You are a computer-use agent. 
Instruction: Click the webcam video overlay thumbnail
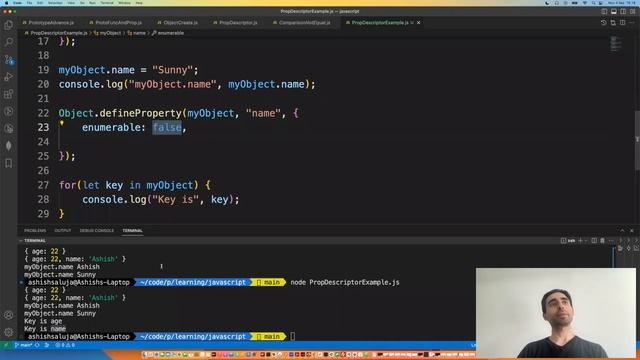556,313
